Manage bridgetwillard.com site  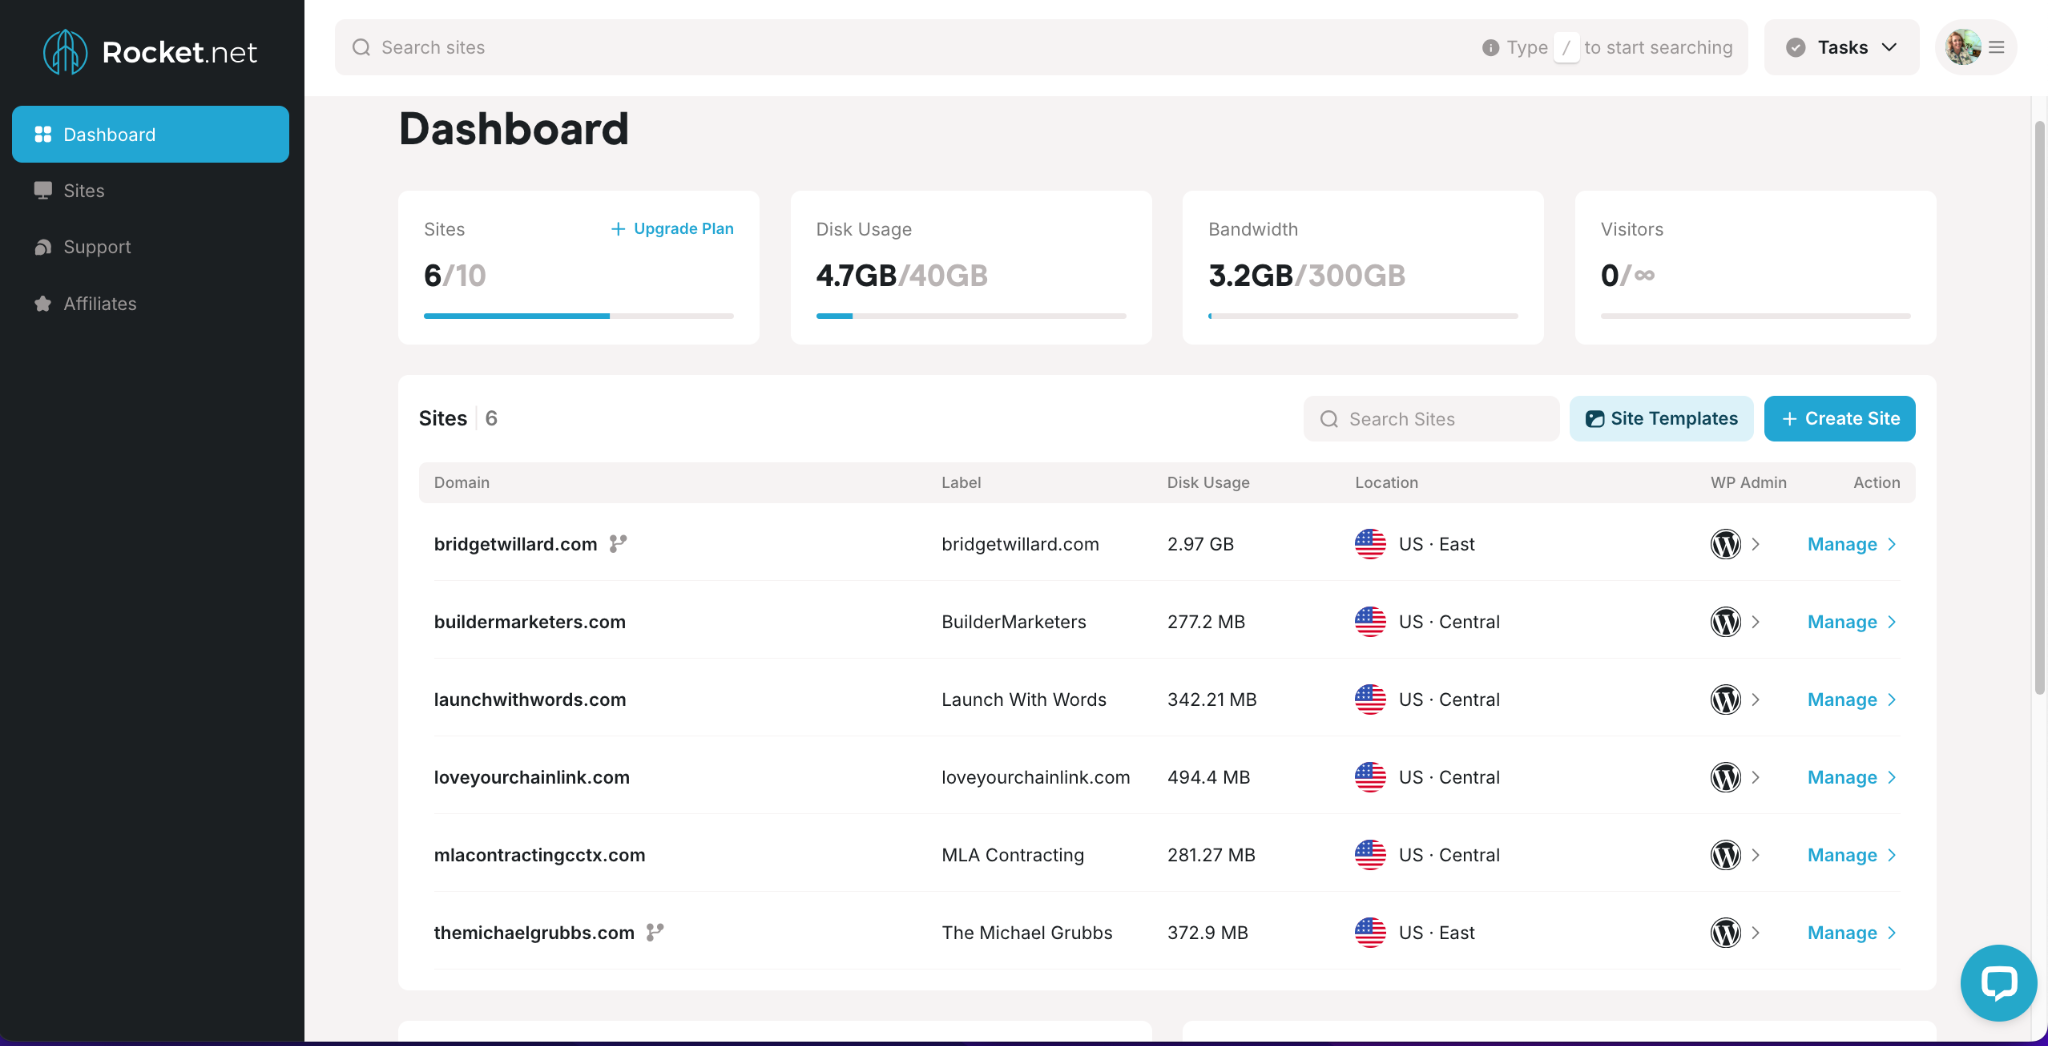click(1852, 544)
